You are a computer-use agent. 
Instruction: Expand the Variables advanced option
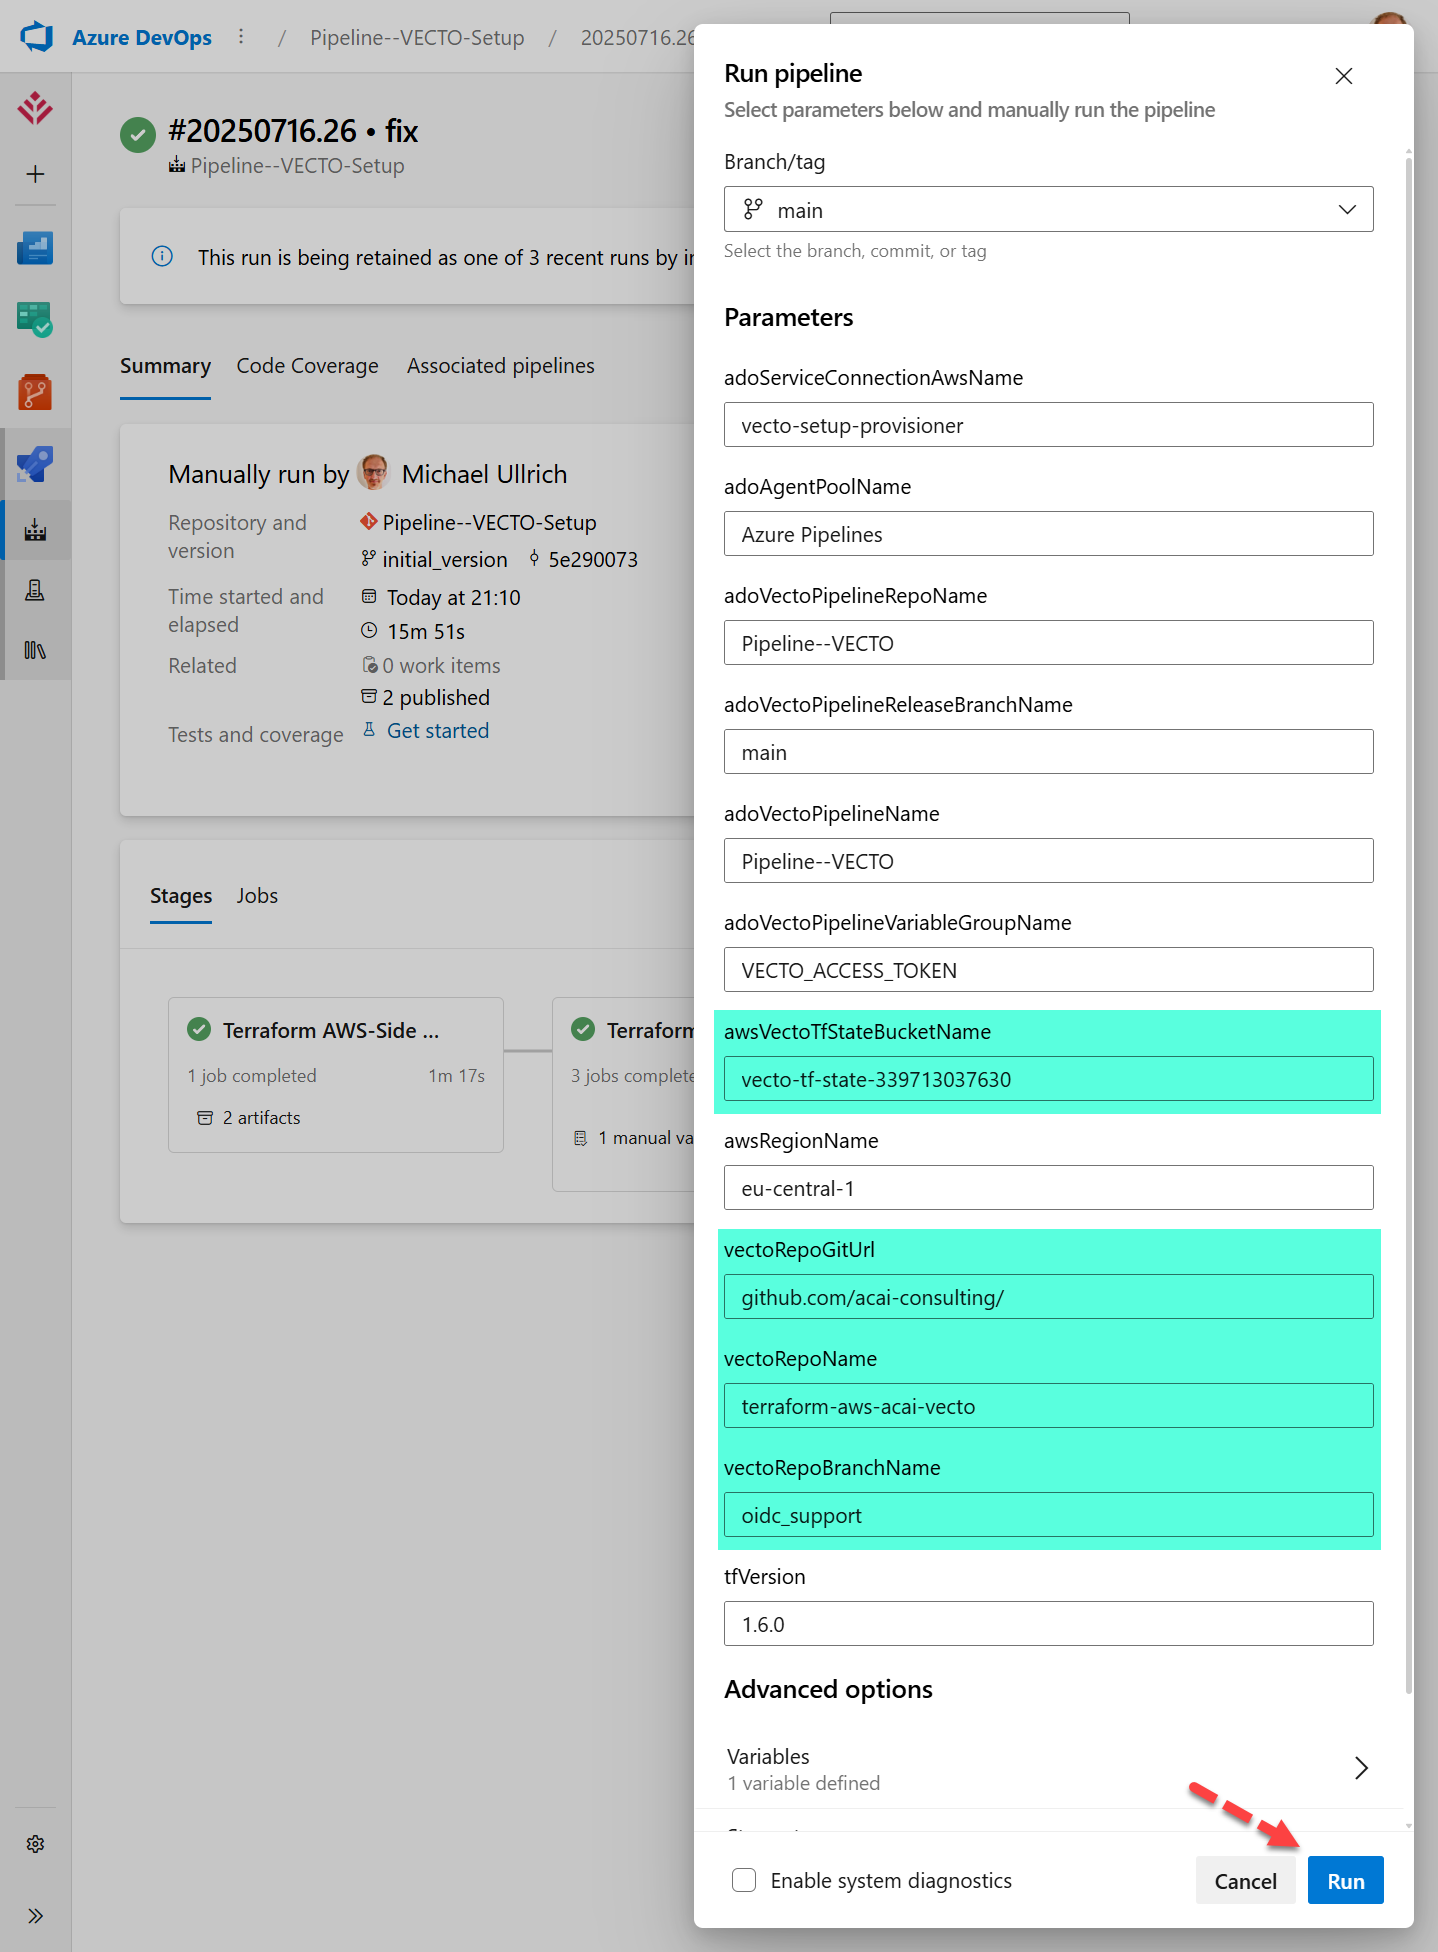point(1048,1768)
